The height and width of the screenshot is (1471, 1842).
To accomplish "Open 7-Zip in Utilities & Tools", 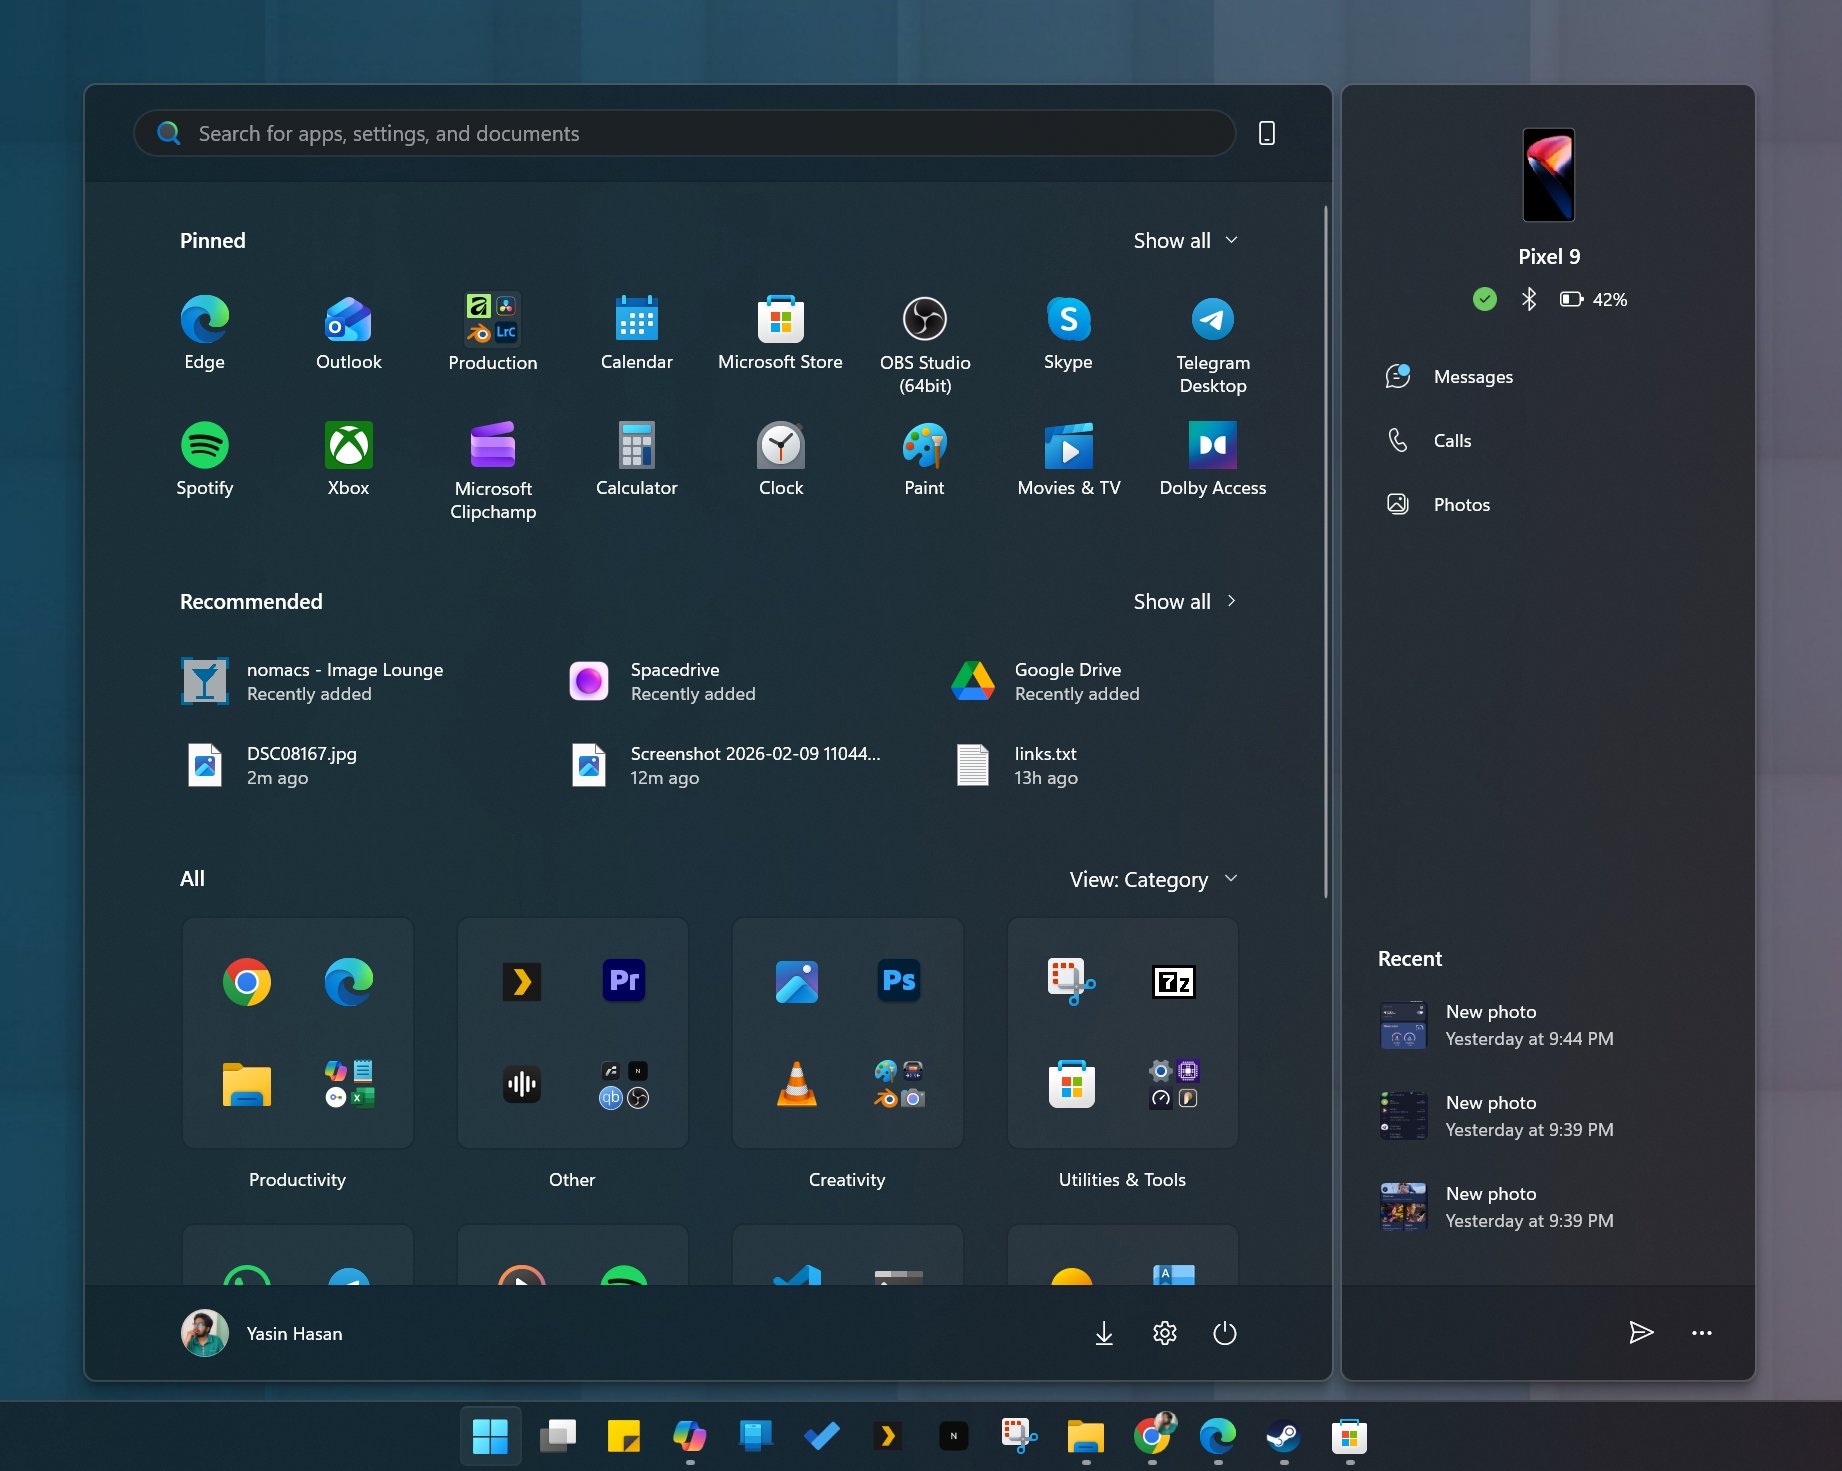I will pos(1174,982).
